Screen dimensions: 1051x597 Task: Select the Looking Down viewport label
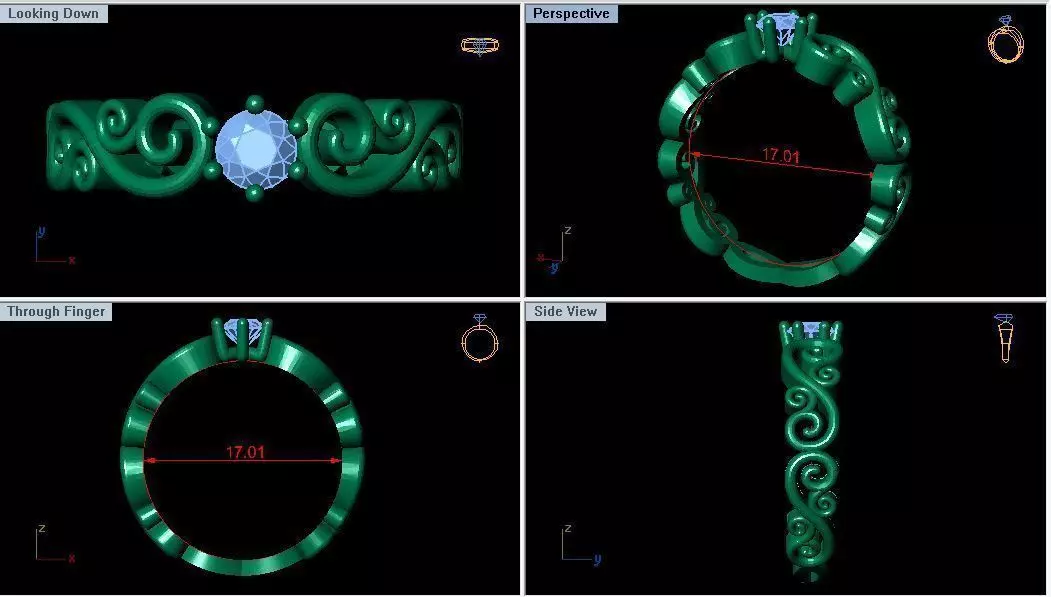pos(54,13)
